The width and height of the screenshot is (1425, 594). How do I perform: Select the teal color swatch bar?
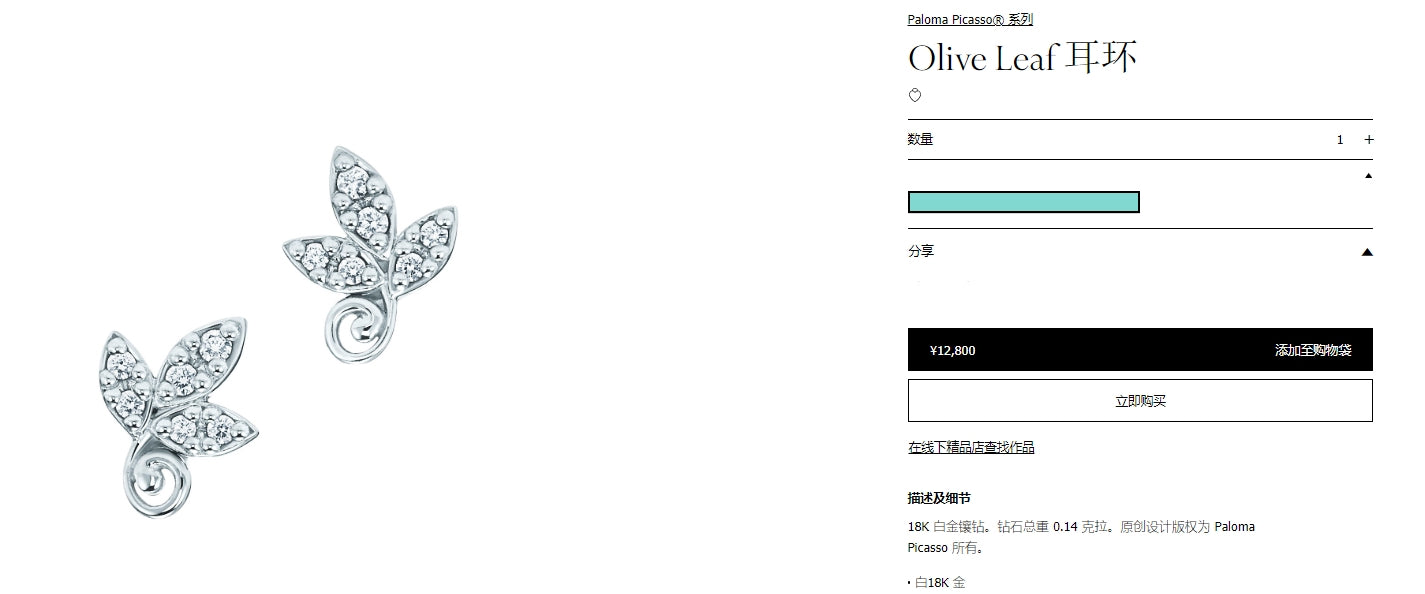click(x=1023, y=202)
